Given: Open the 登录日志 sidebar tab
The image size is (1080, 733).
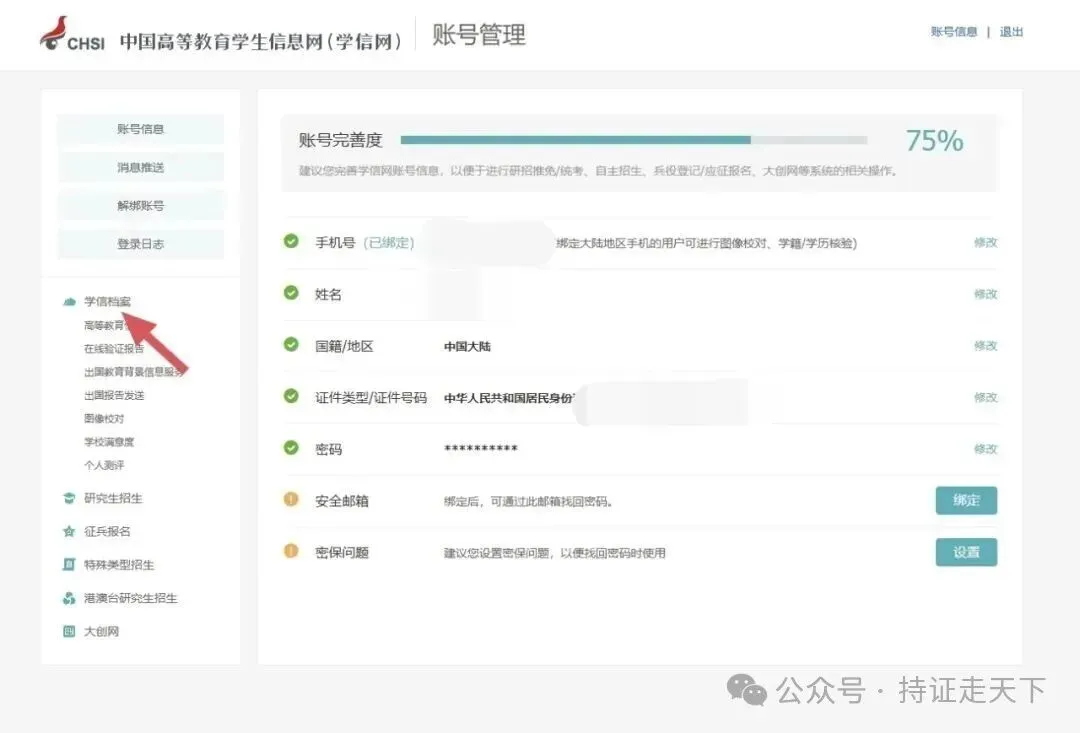Looking at the screenshot, I should click(141, 244).
